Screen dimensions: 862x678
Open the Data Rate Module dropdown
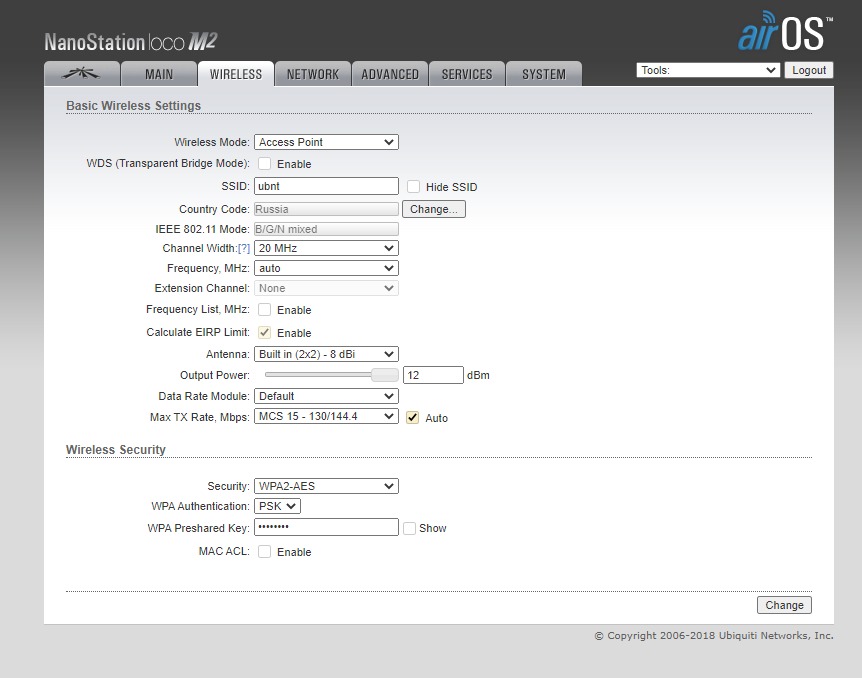pos(326,396)
